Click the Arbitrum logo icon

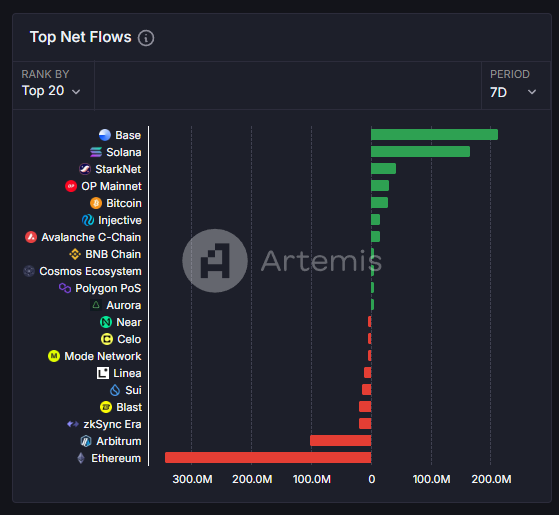86,441
